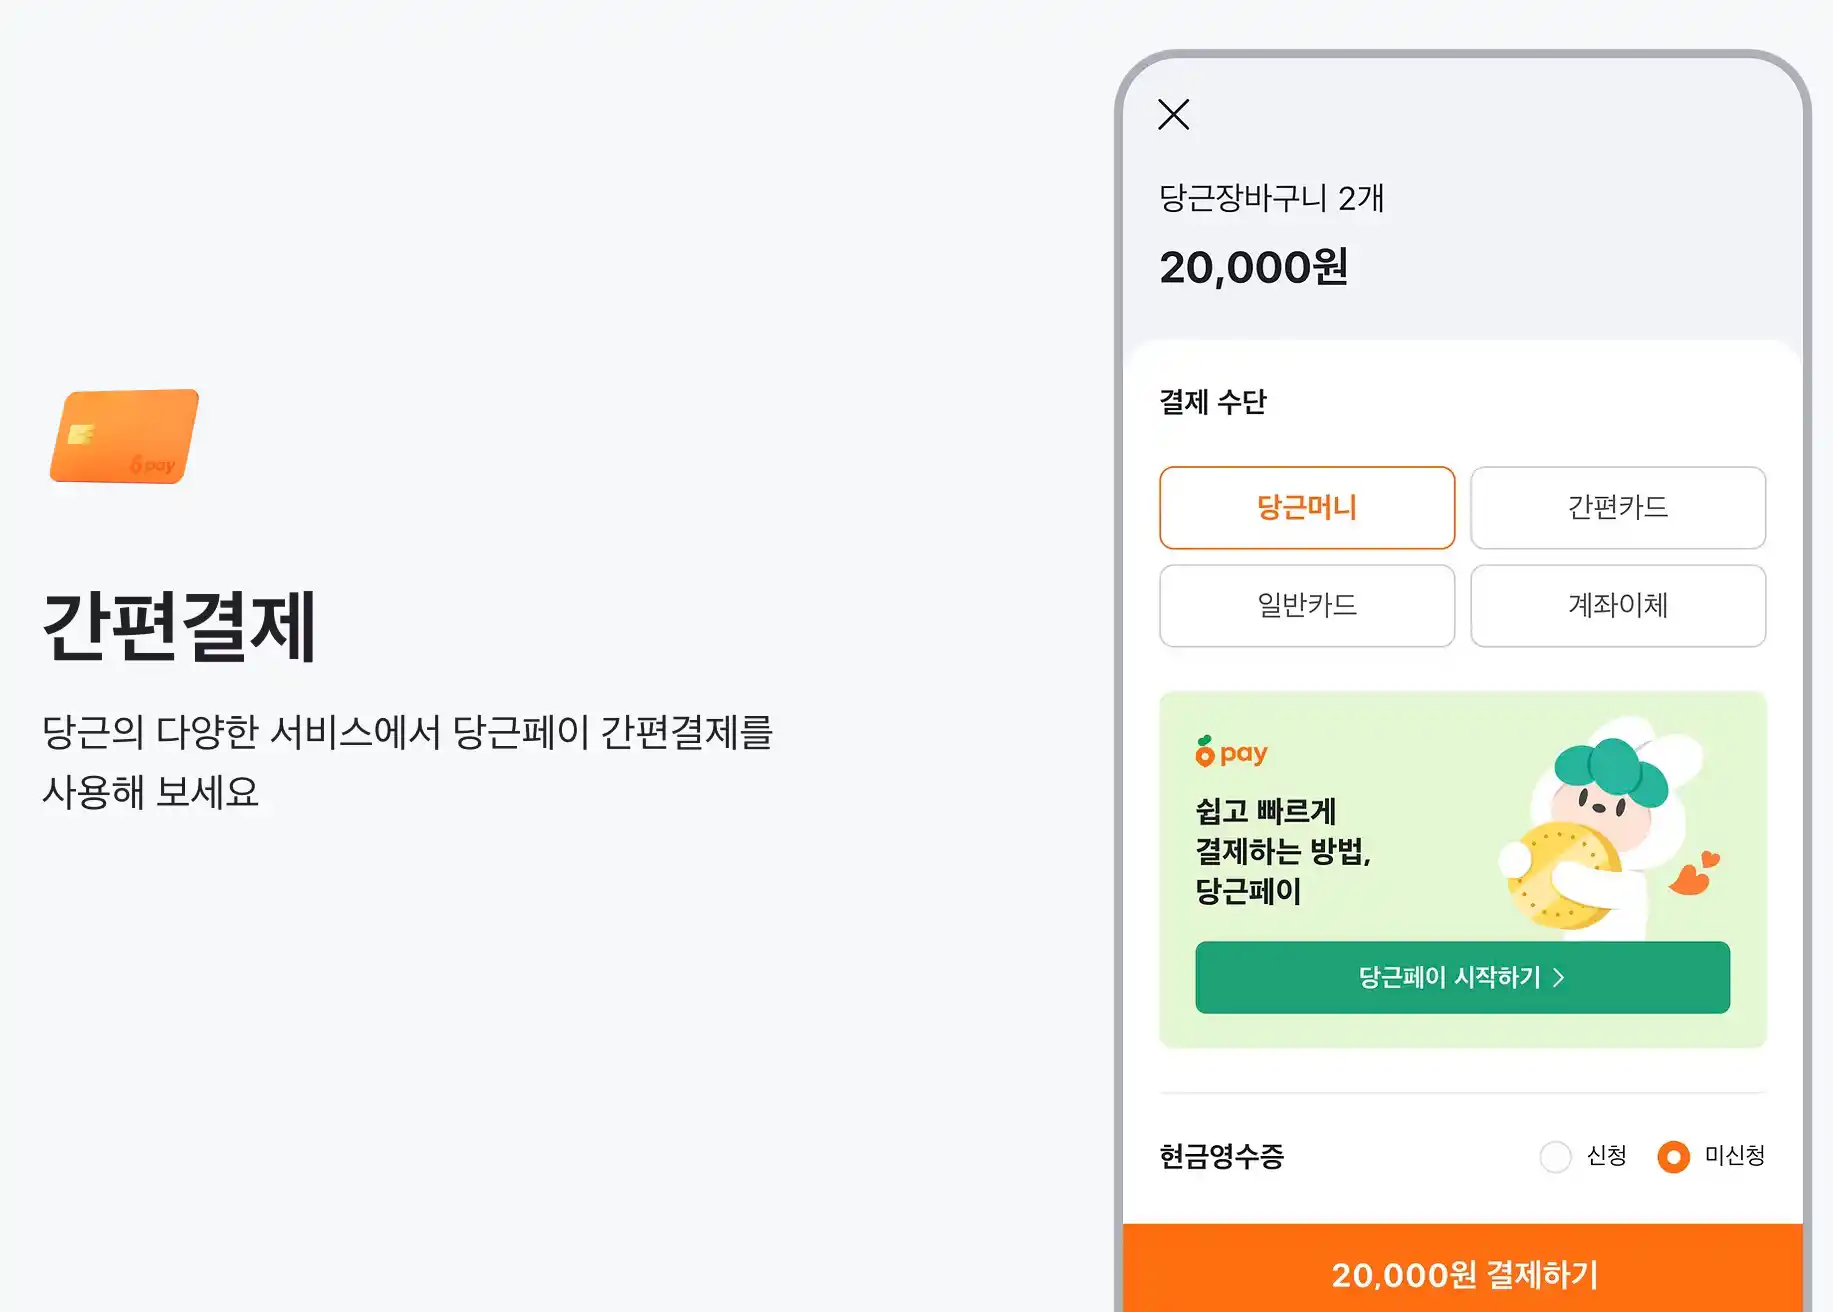Click the X close icon at top left
Viewport: 1833px width, 1312px height.
pos(1172,115)
